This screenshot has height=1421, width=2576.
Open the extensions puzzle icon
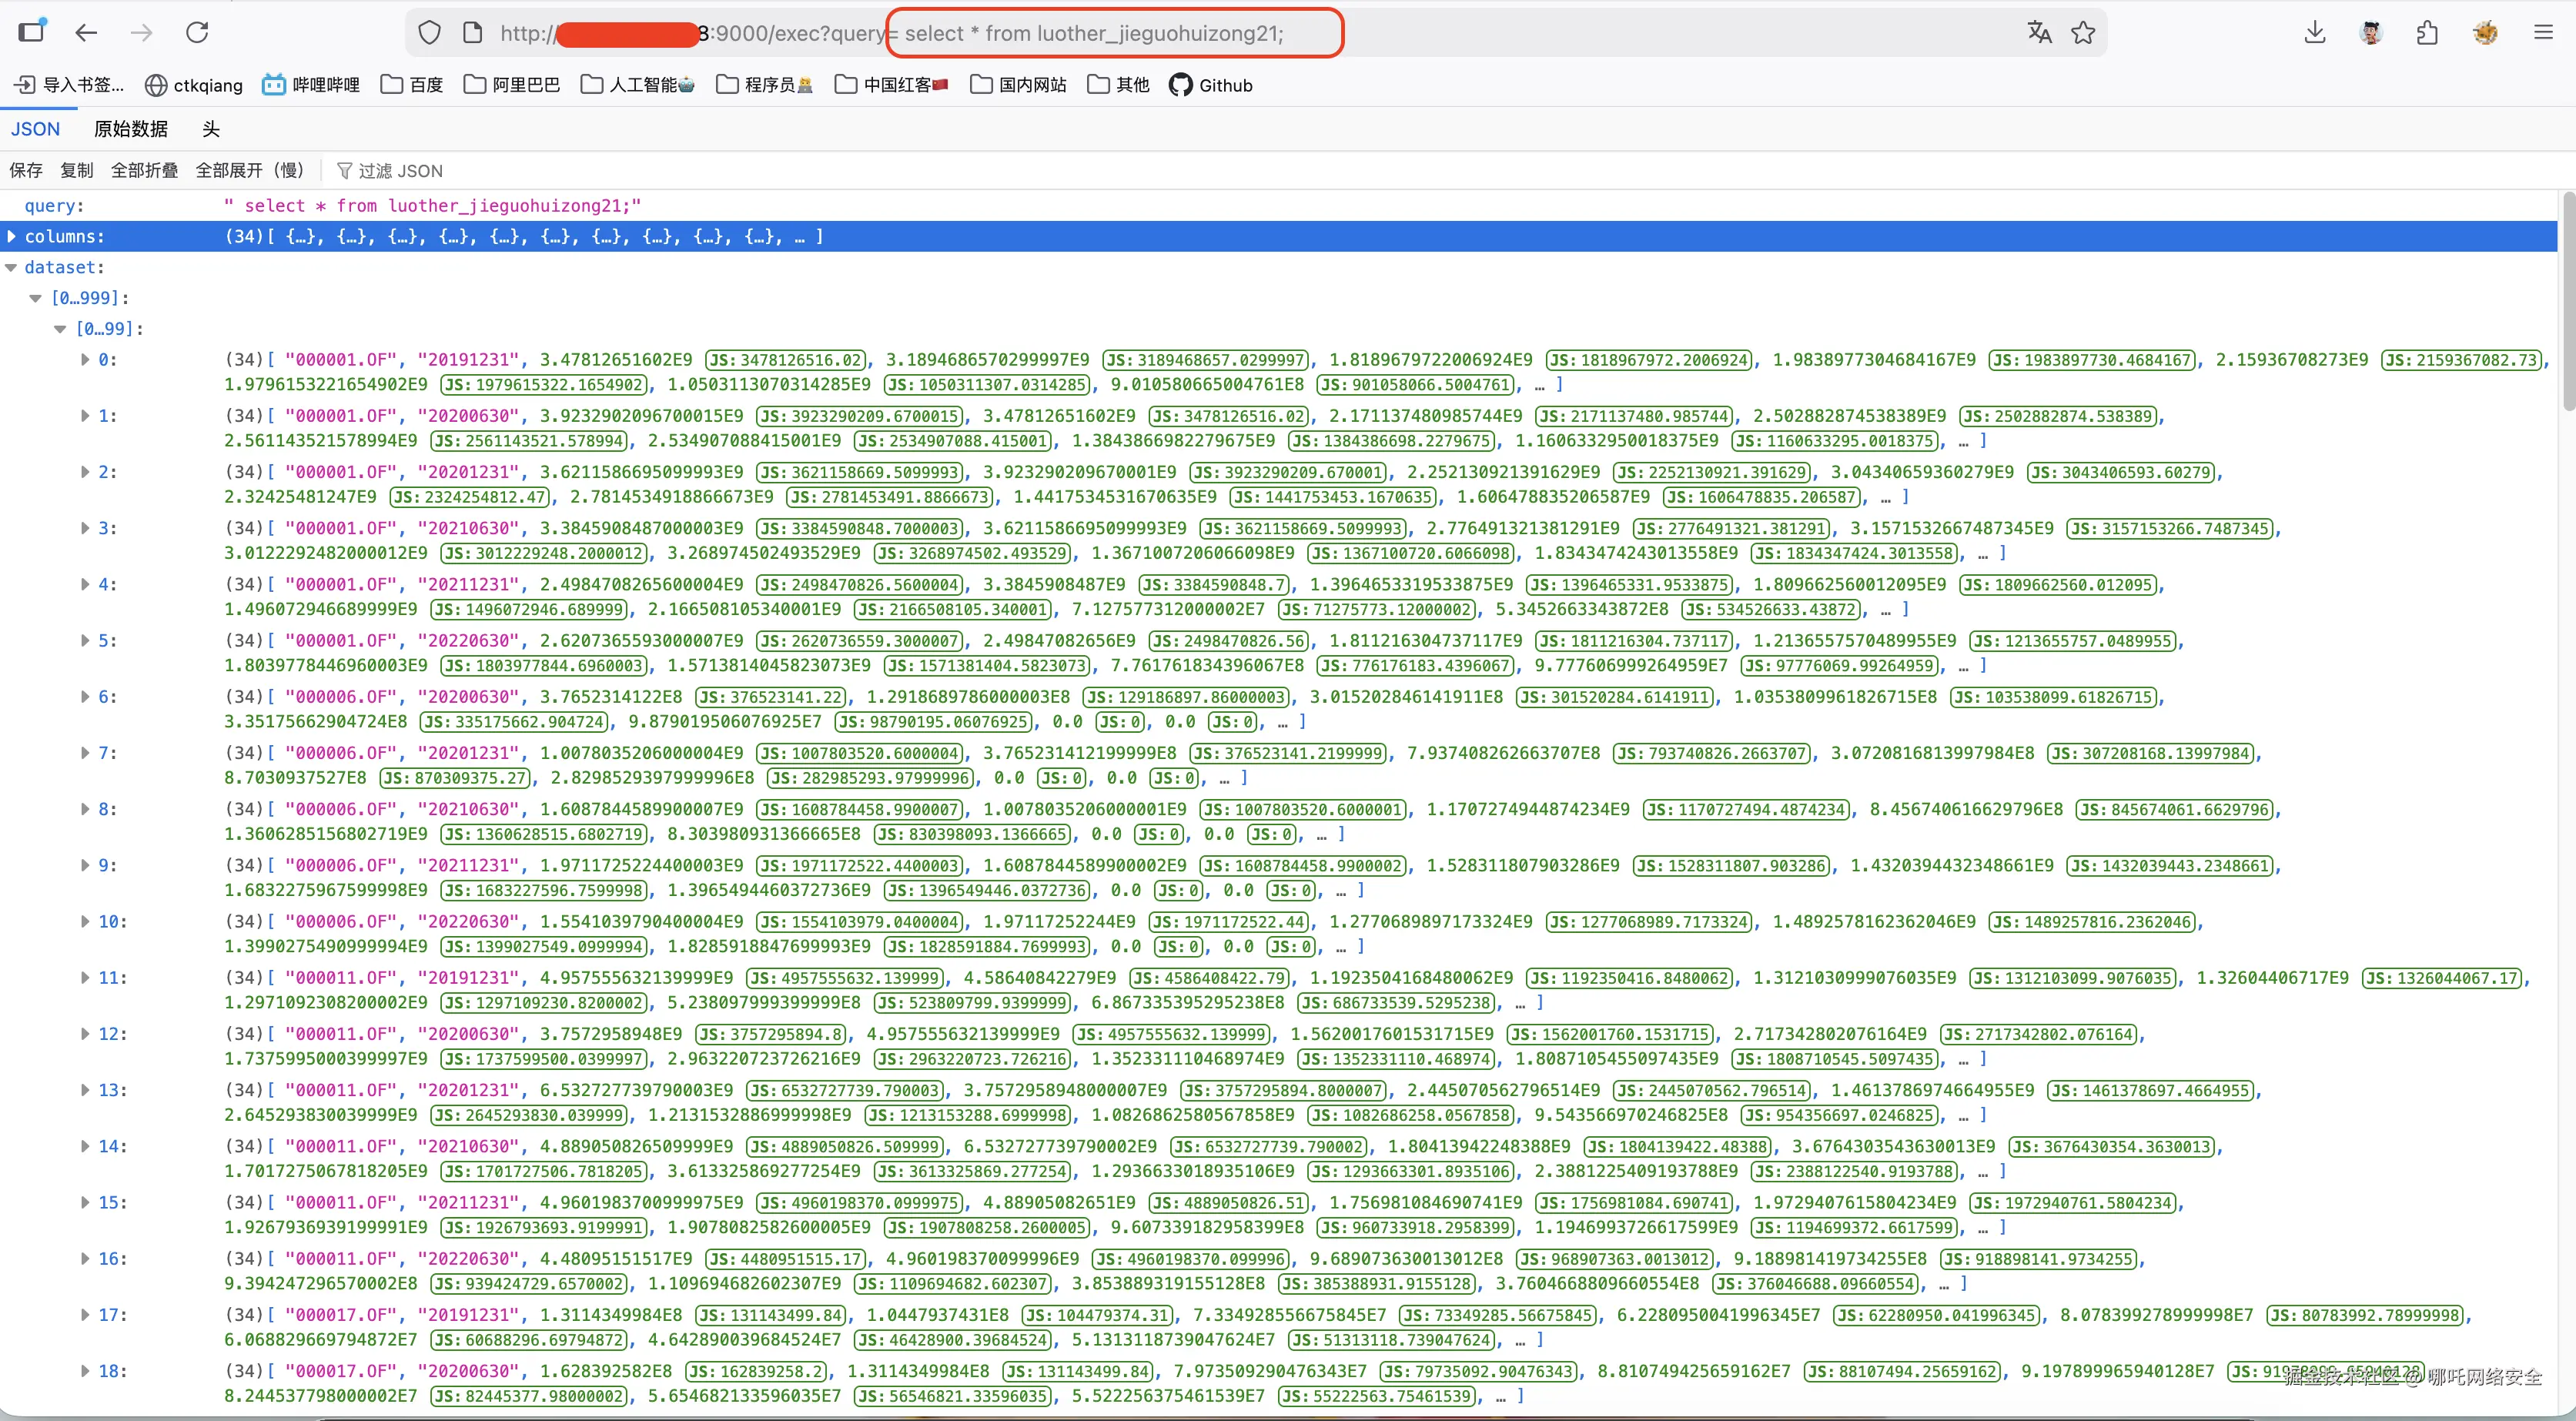(x=2427, y=33)
